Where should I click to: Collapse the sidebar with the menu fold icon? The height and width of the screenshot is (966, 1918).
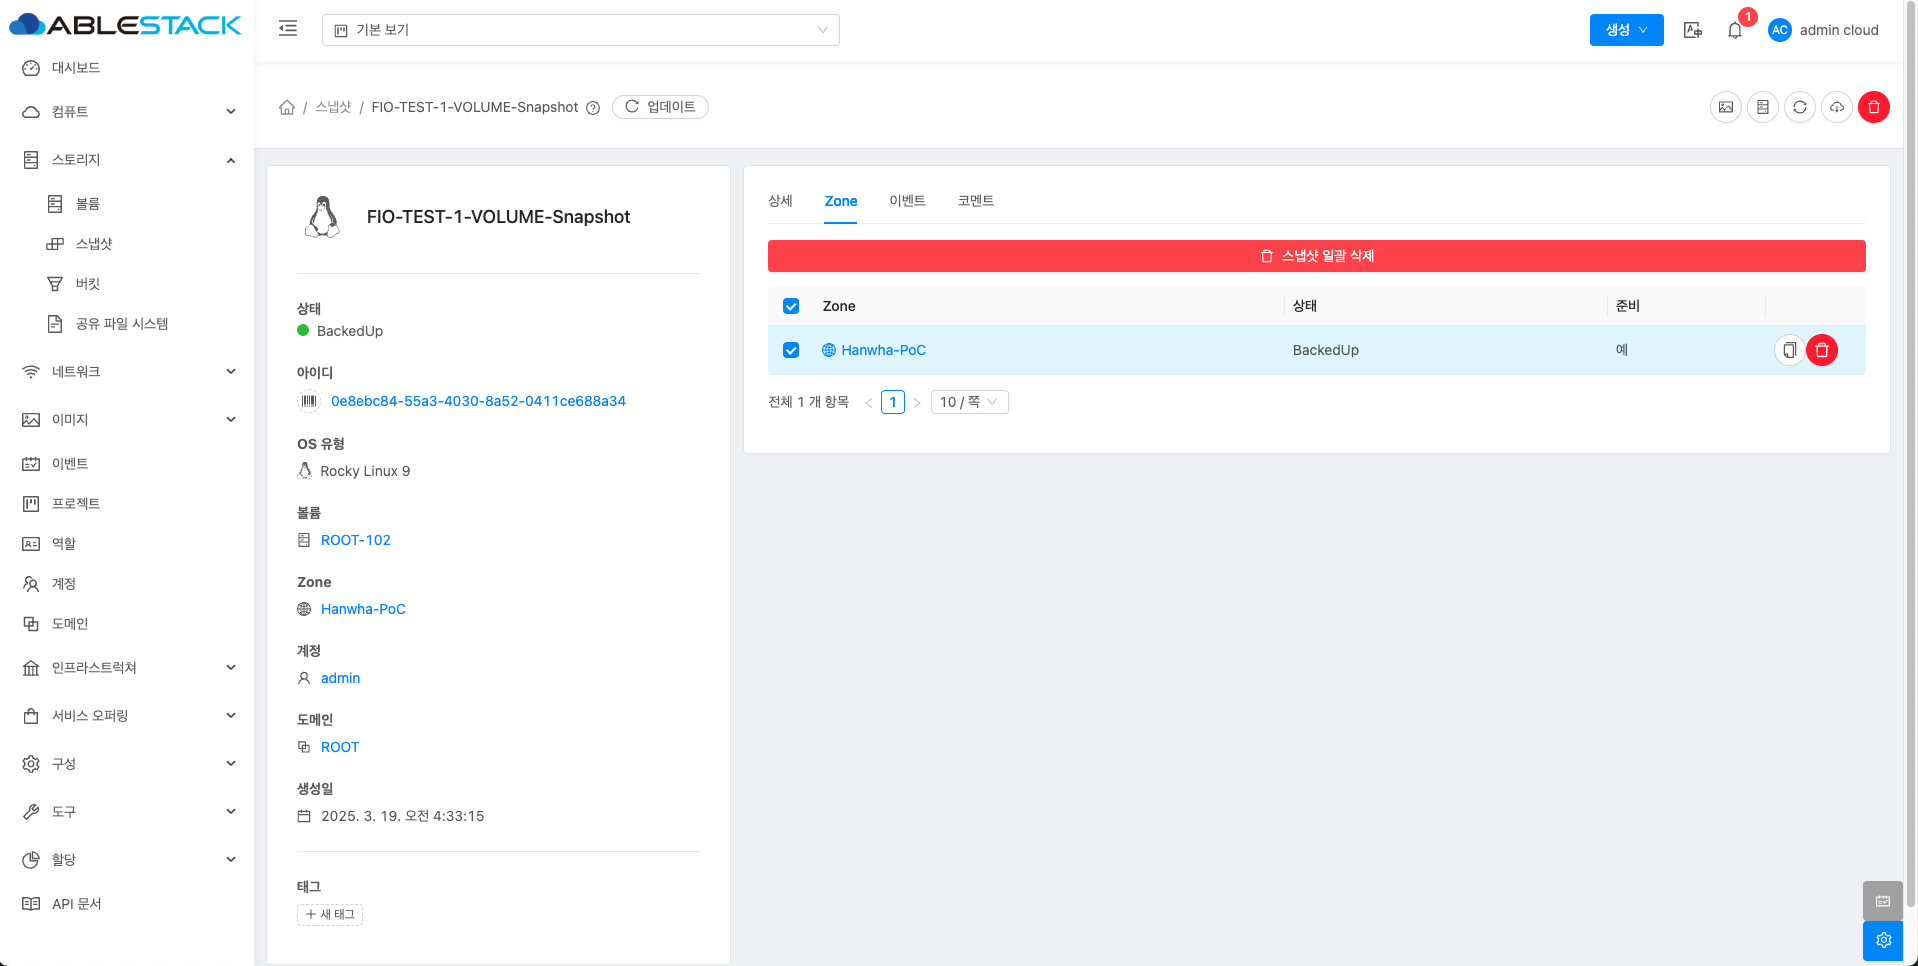click(288, 29)
